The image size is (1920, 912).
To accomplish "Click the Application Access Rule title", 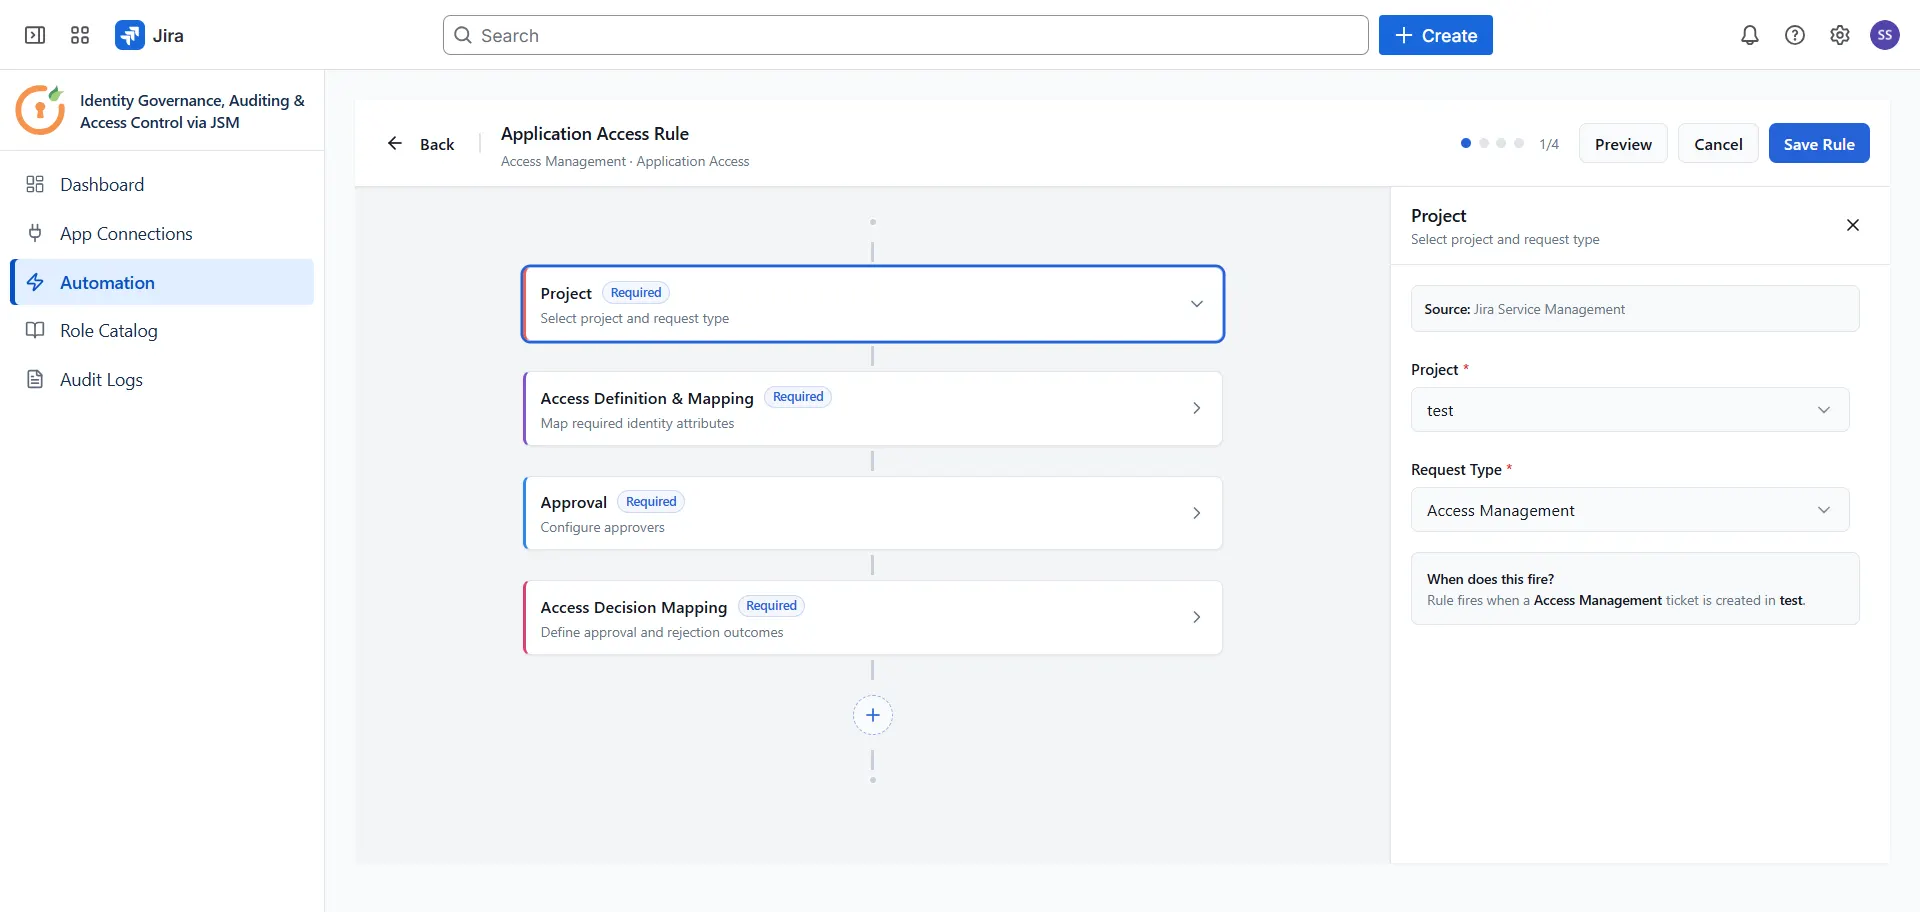I will [x=594, y=133].
